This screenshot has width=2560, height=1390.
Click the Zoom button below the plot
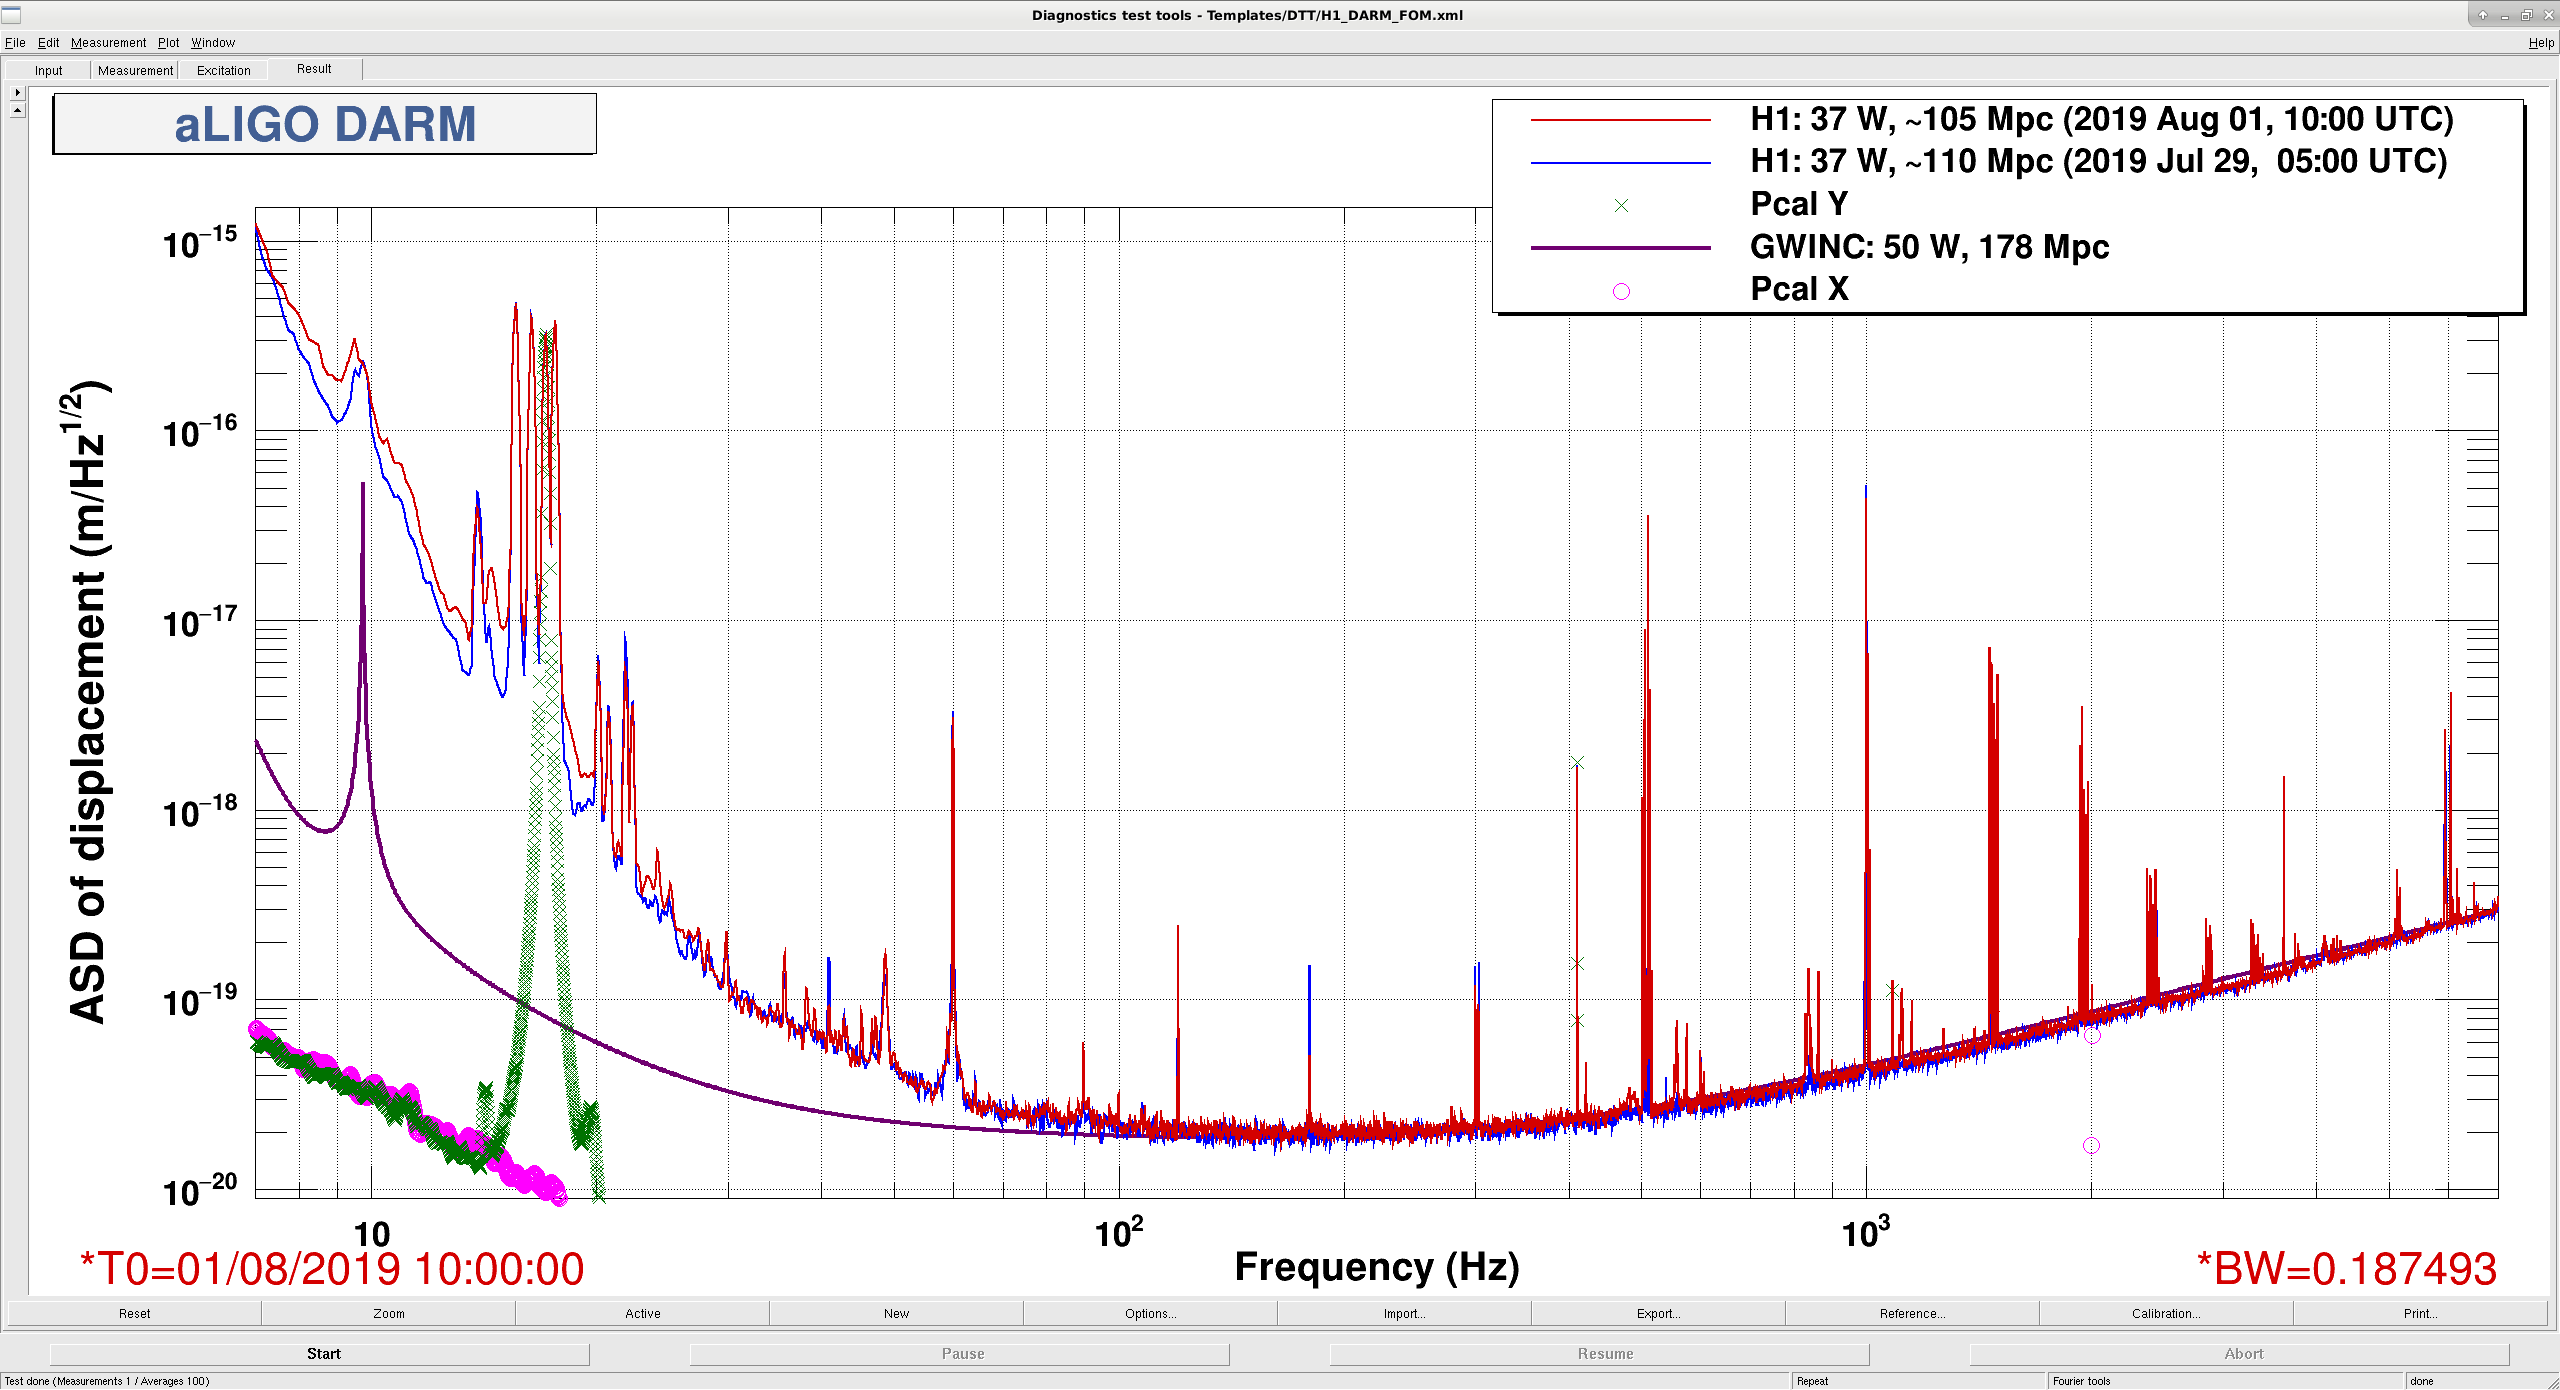pyautogui.click(x=389, y=1313)
